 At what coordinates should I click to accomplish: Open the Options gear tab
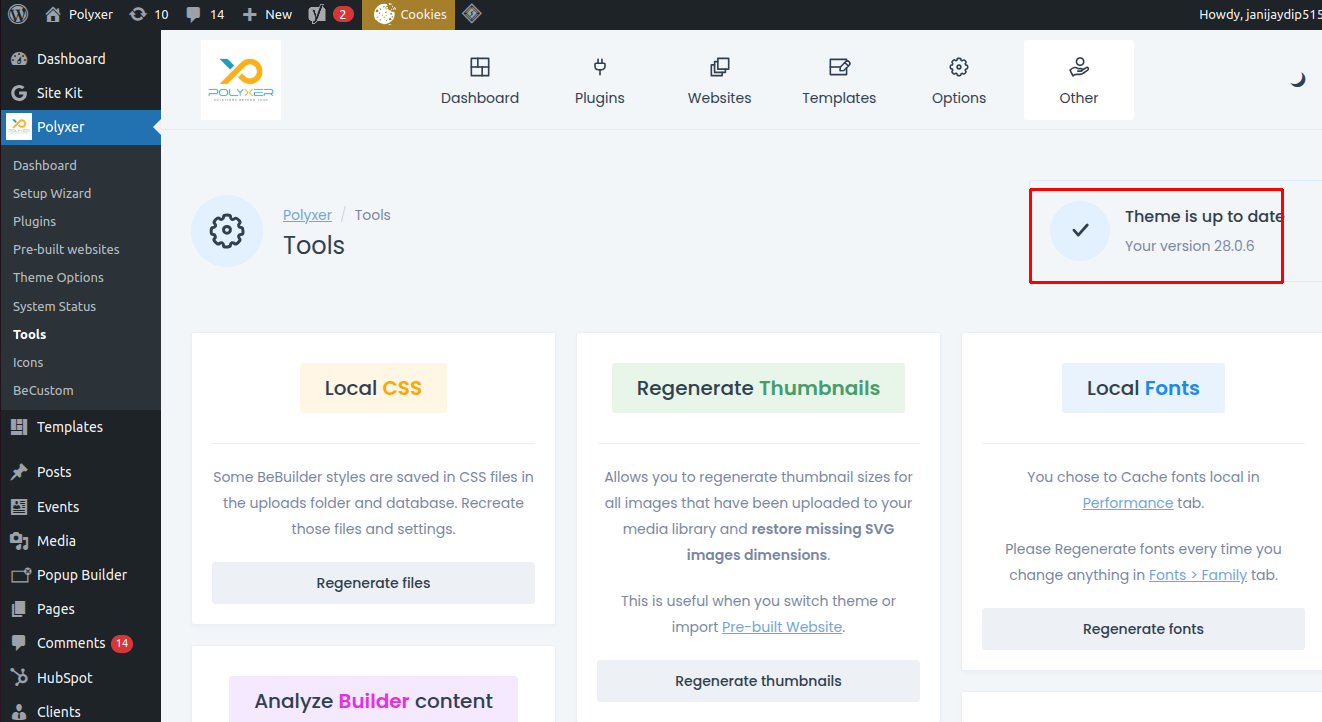coord(959,80)
